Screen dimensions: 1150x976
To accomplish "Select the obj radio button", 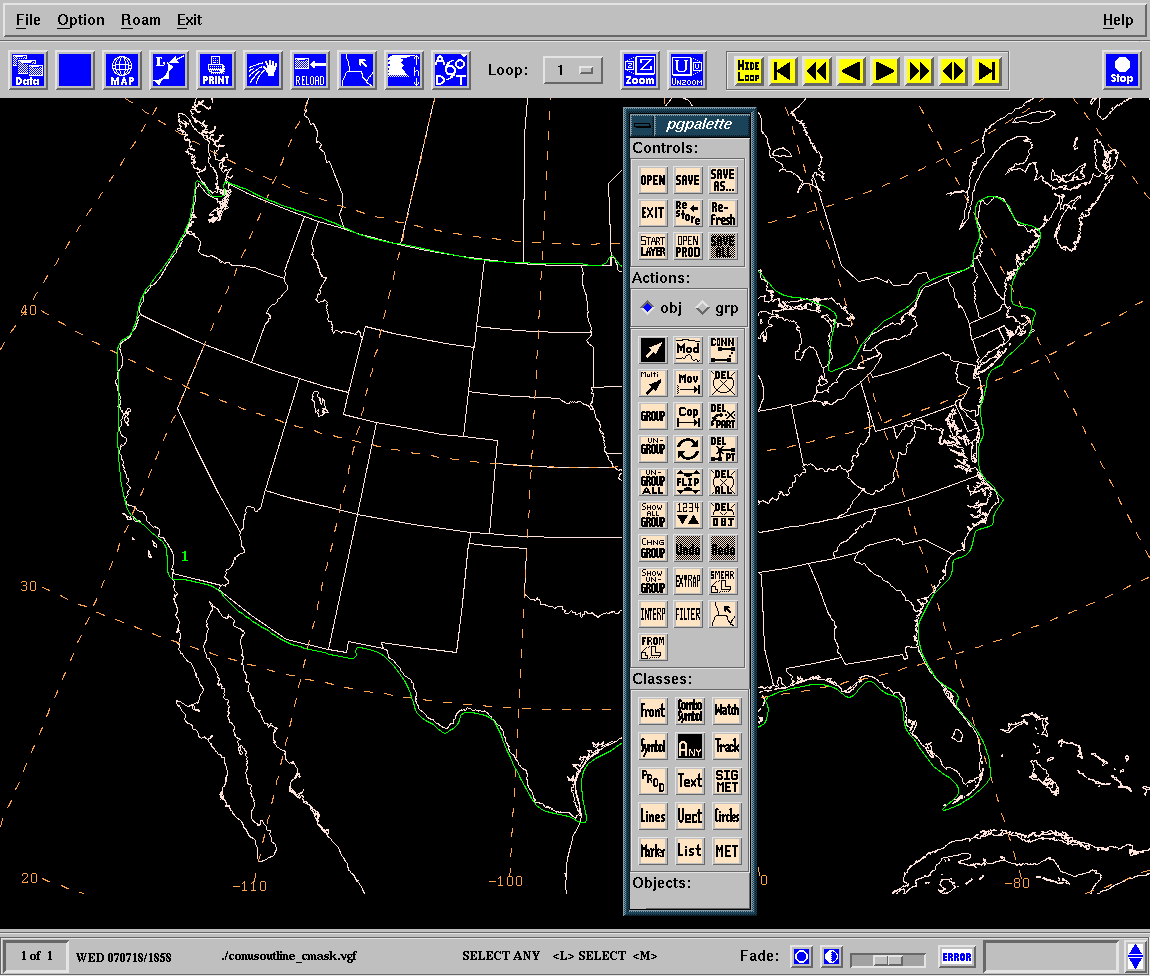I will [x=648, y=308].
